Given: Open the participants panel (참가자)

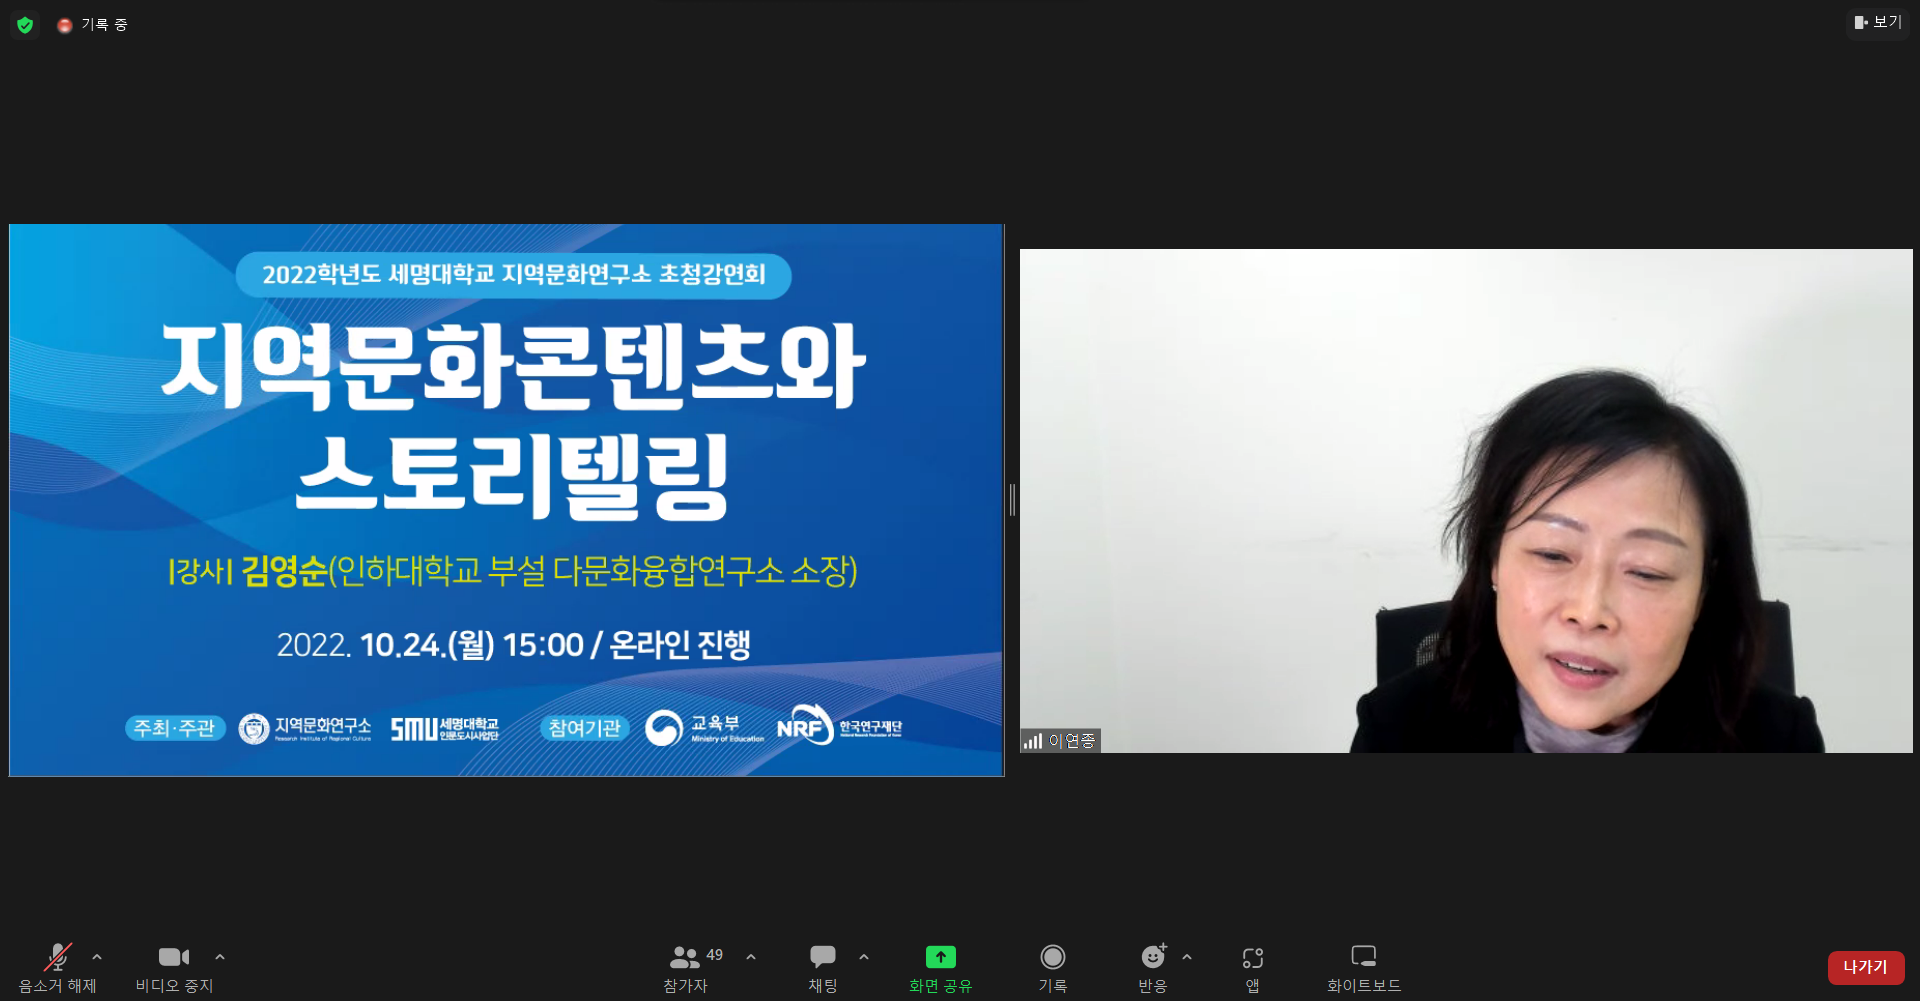Looking at the screenshot, I should point(685,968).
